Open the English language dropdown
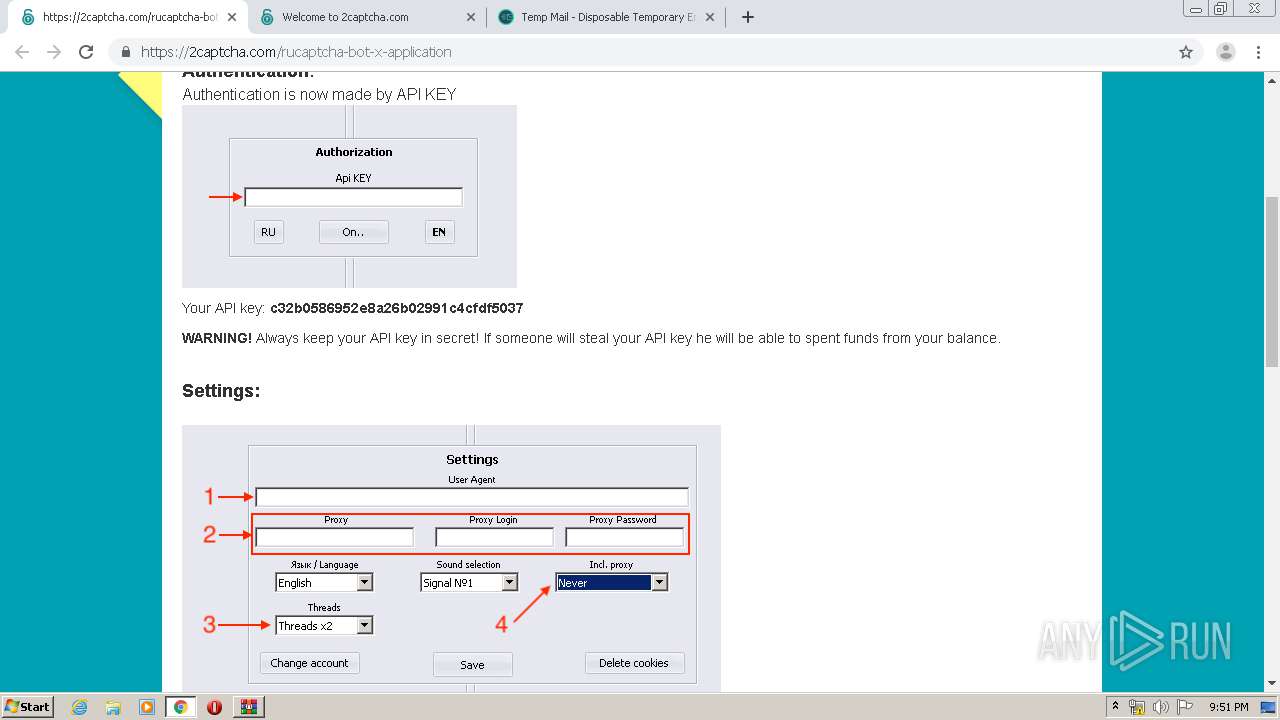1280x720 pixels. pyautogui.click(x=324, y=582)
